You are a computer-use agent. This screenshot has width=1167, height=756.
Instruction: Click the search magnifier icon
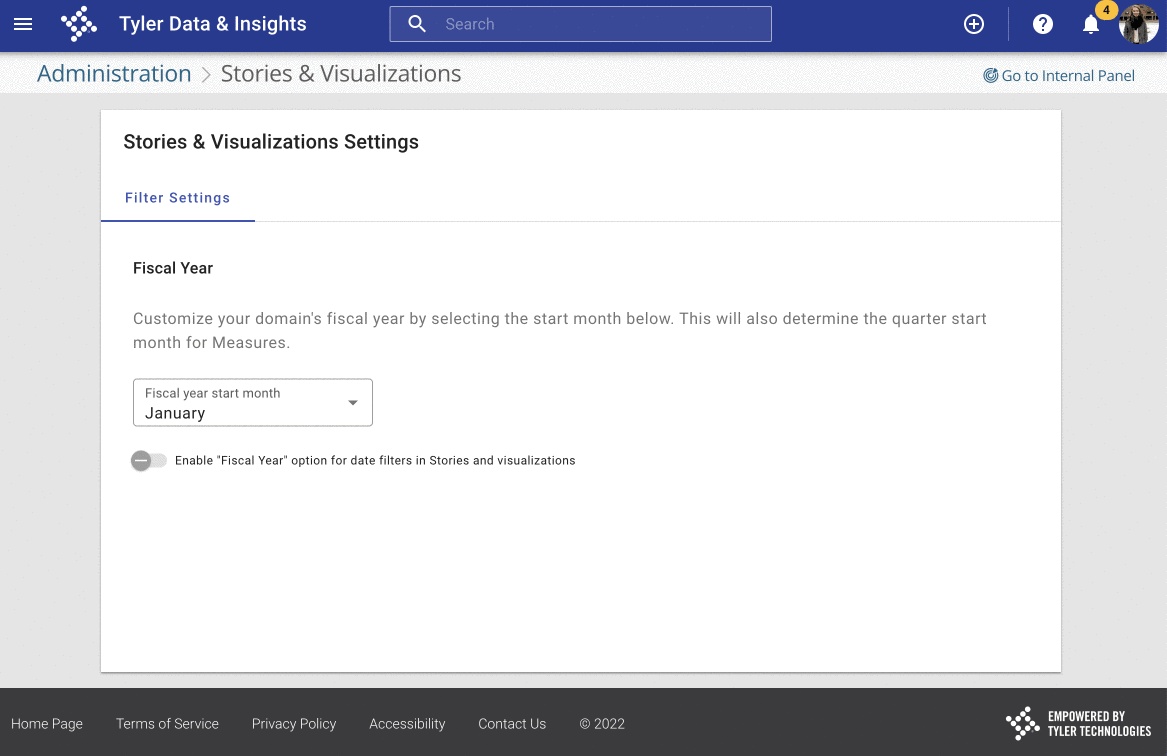click(417, 24)
